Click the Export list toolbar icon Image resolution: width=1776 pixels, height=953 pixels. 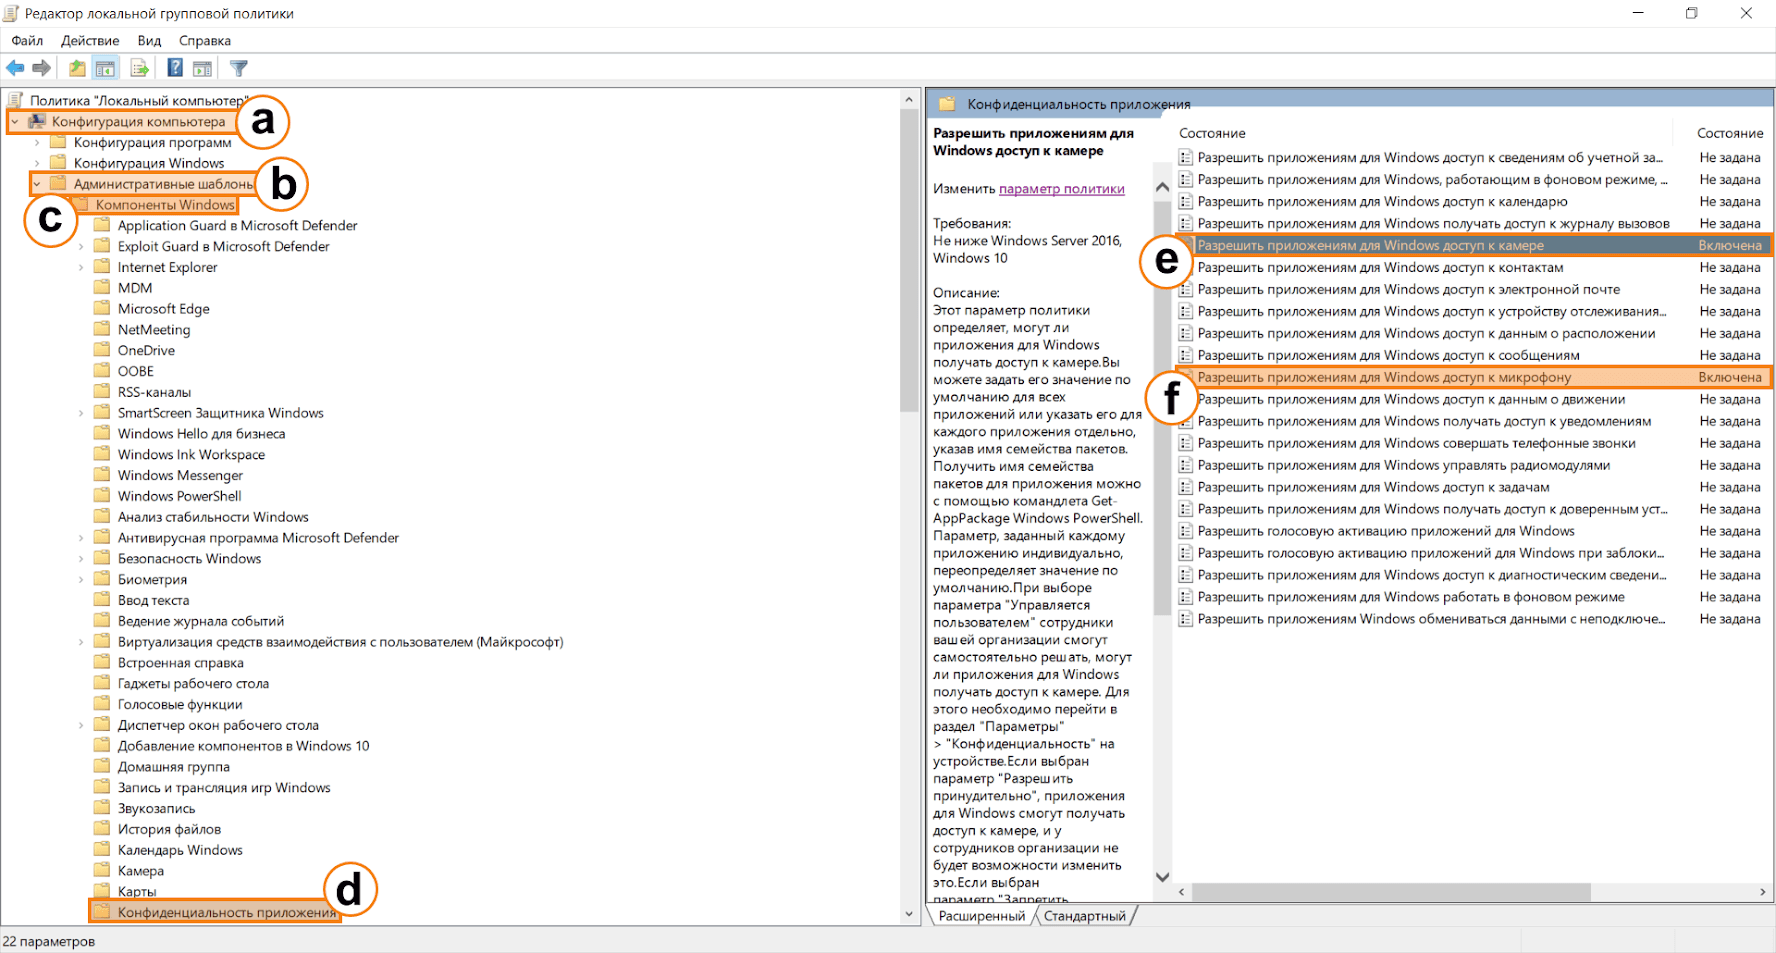pyautogui.click(x=140, y=68)
